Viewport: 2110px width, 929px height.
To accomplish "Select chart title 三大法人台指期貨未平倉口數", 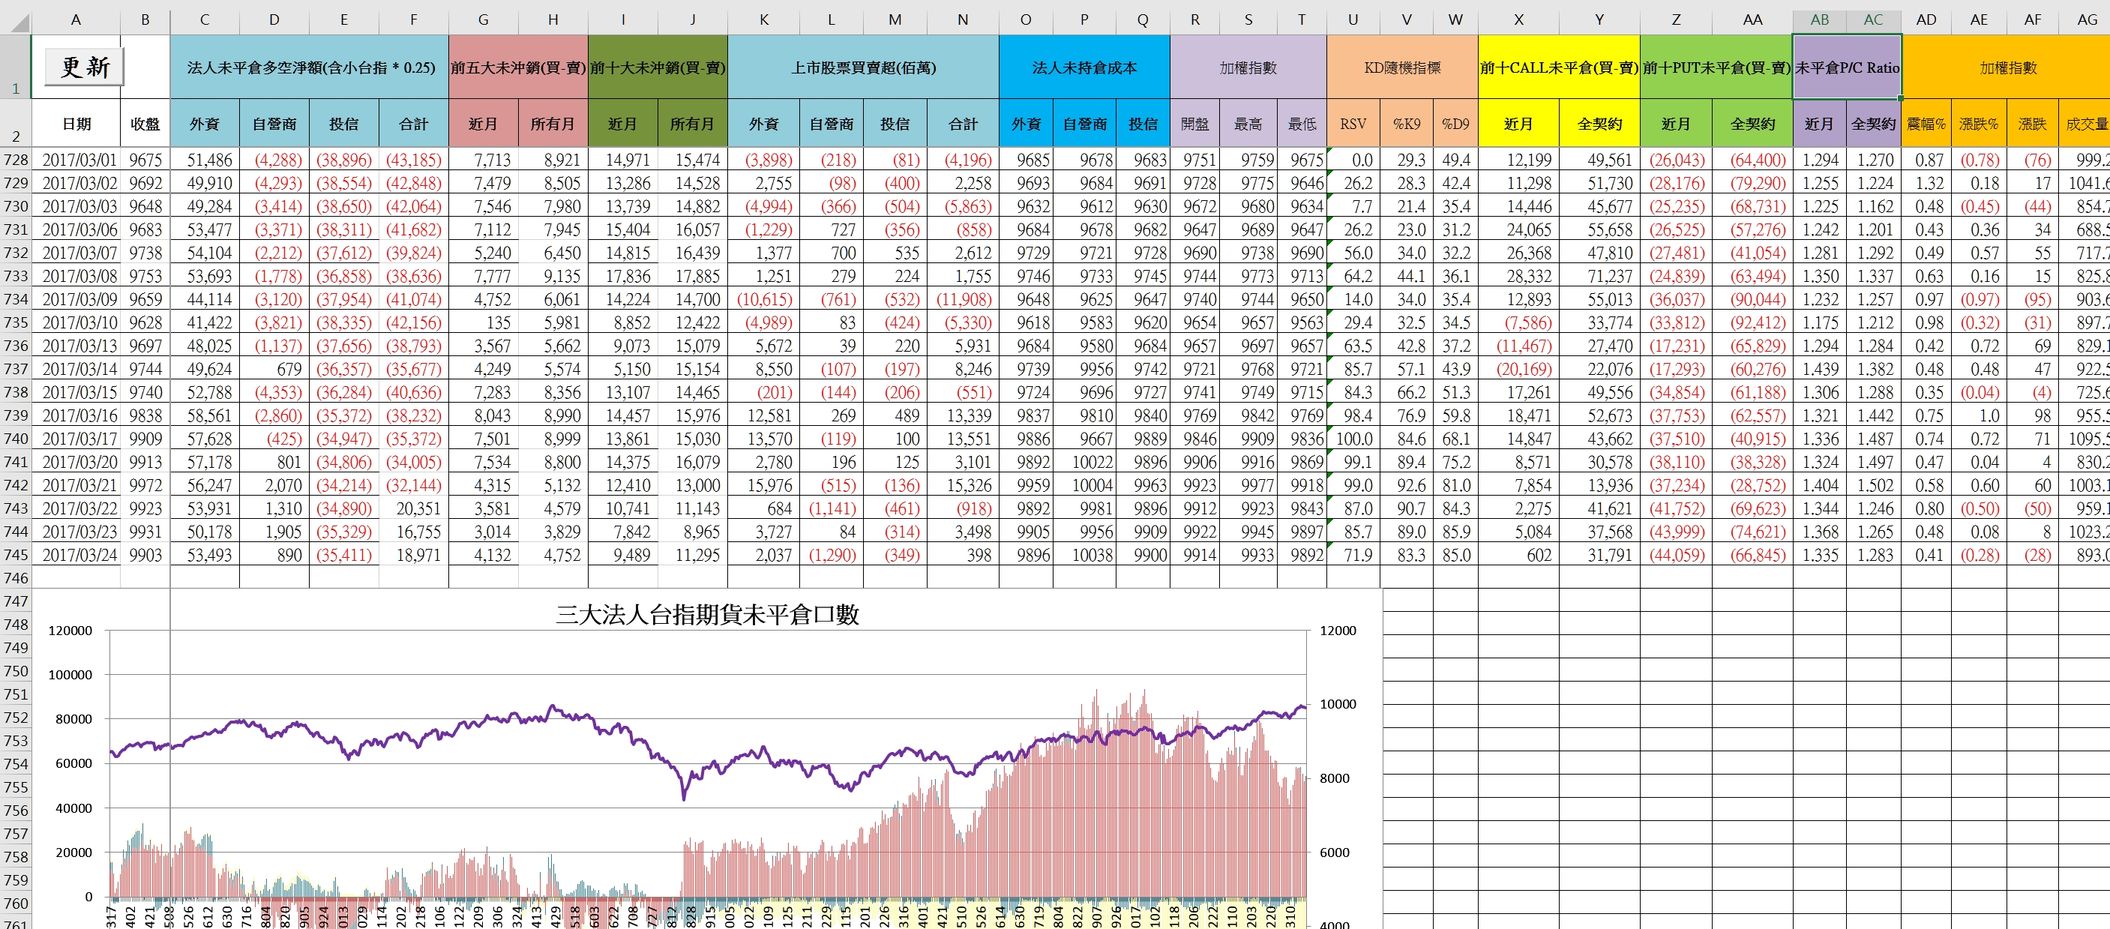I will (x=708, y=615).
